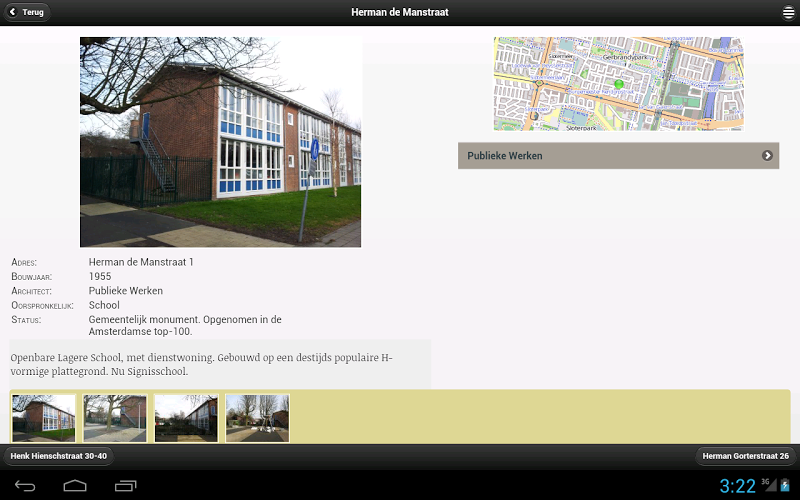Image resolution: width=800 pixels, height=500 pixels.
Task: Open the street map preview
Action: [x=618, y=84]
